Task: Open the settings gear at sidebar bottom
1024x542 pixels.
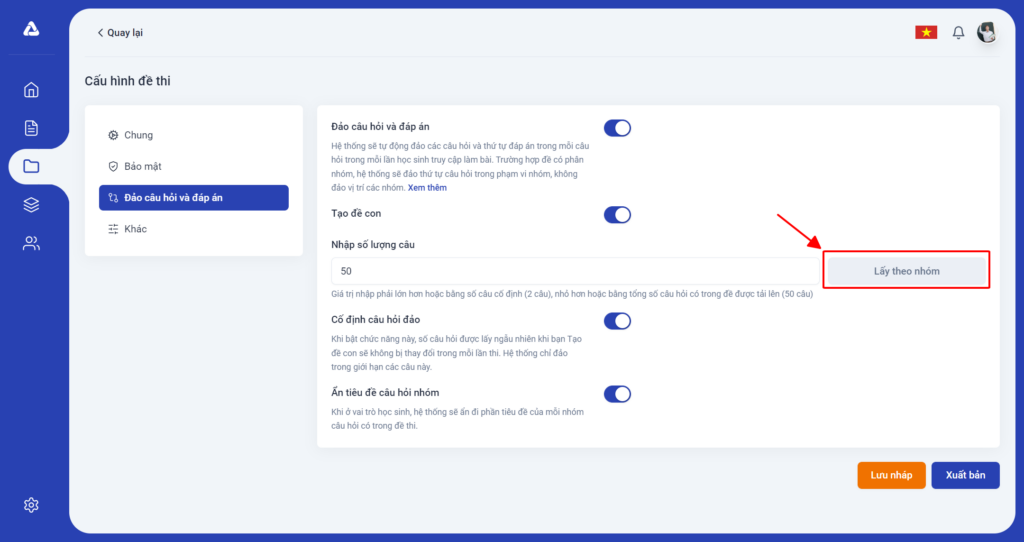Action: tap(31, 505)
